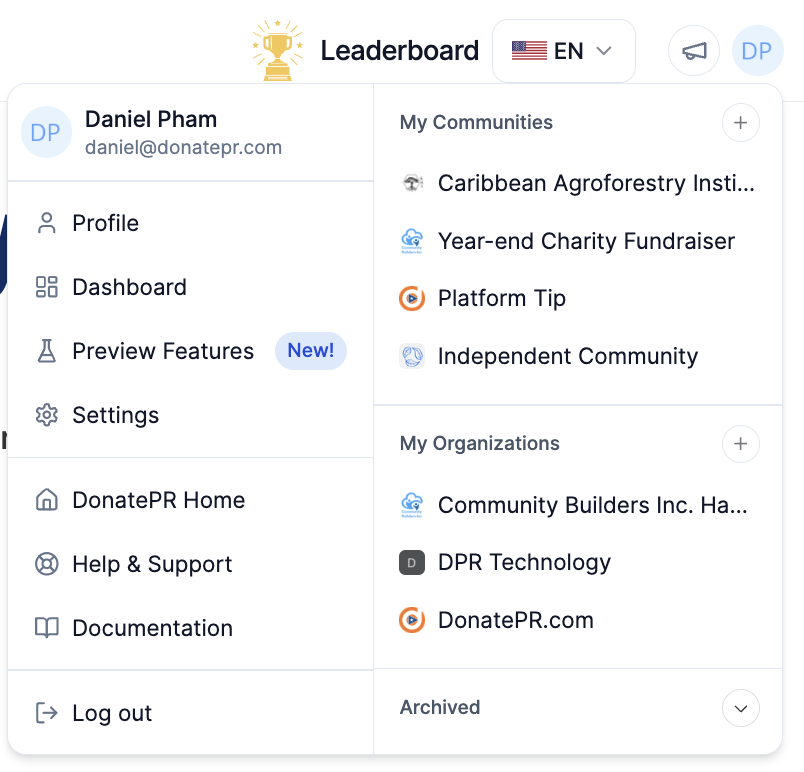Expand the Archived section chevron
Viewport: 804px width, 772px height.
(x=740, y=708)
